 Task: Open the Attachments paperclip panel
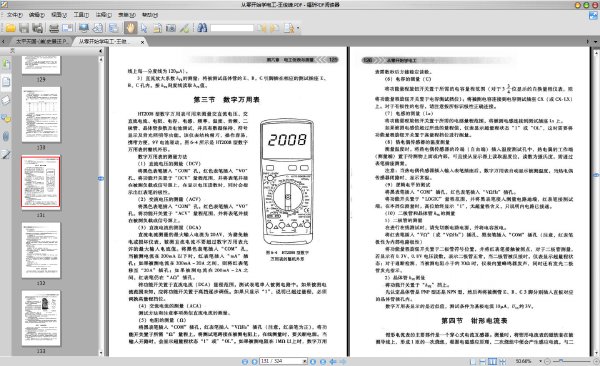(x=6, y=136)
